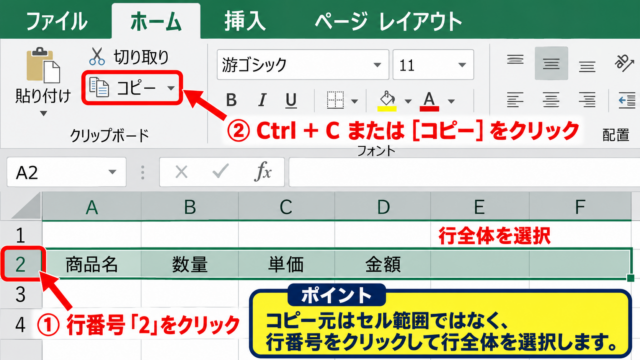Toggle Bold formatting
The image size is (640, 360).
pos(231,100)
